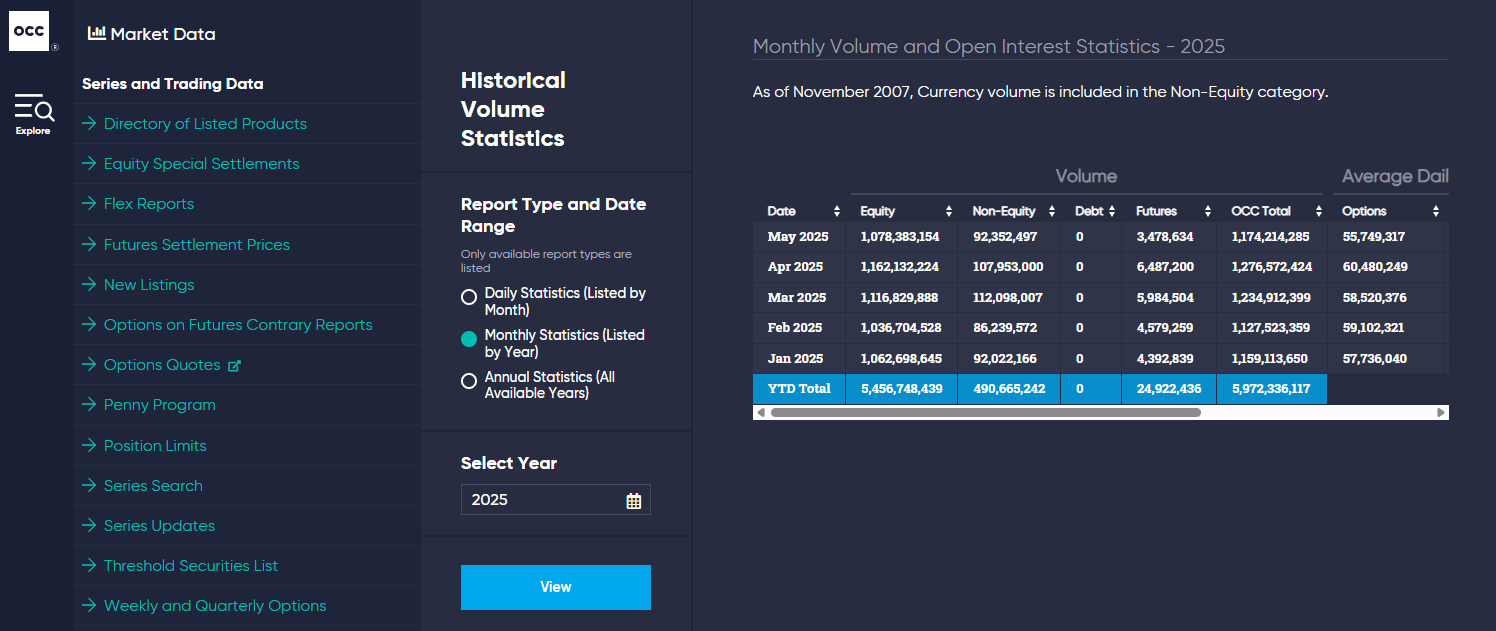This screenshot has width=1496, height=631.
Task: Open the Explore menu icon
Action: [x=34, y=108]
